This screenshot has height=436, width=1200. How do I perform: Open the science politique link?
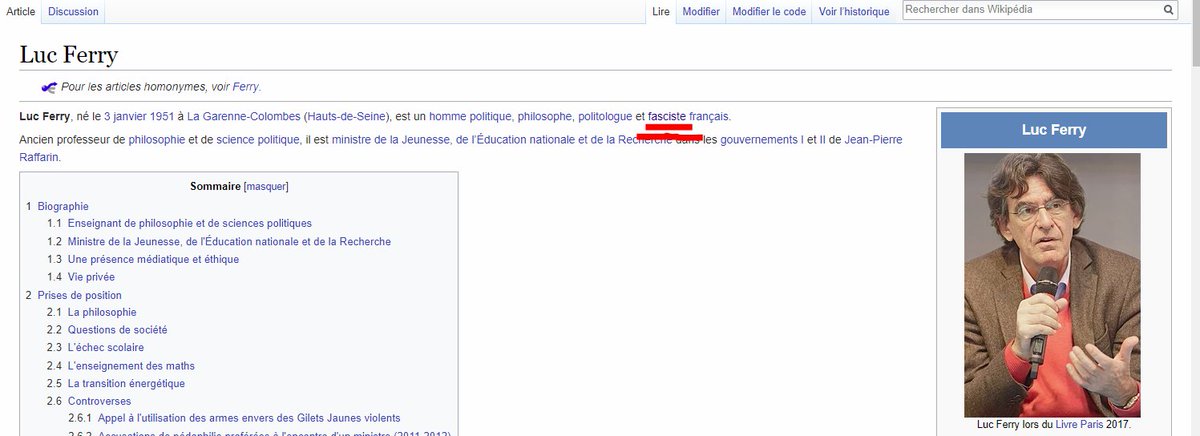259,140
